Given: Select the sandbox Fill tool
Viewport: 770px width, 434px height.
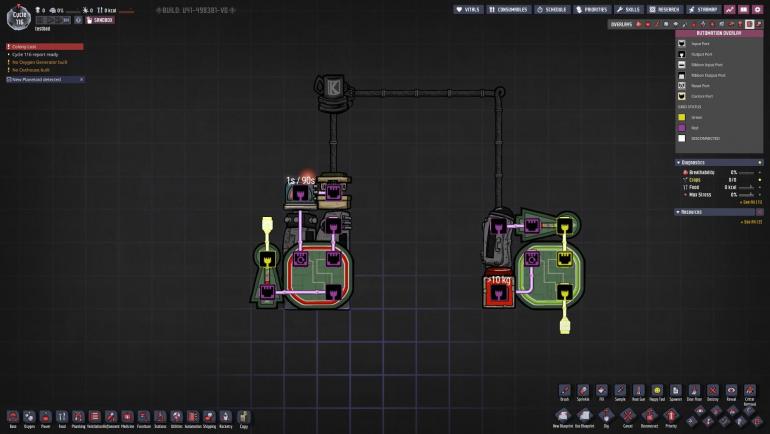Looking at the screenshot, I should [602, 392].
